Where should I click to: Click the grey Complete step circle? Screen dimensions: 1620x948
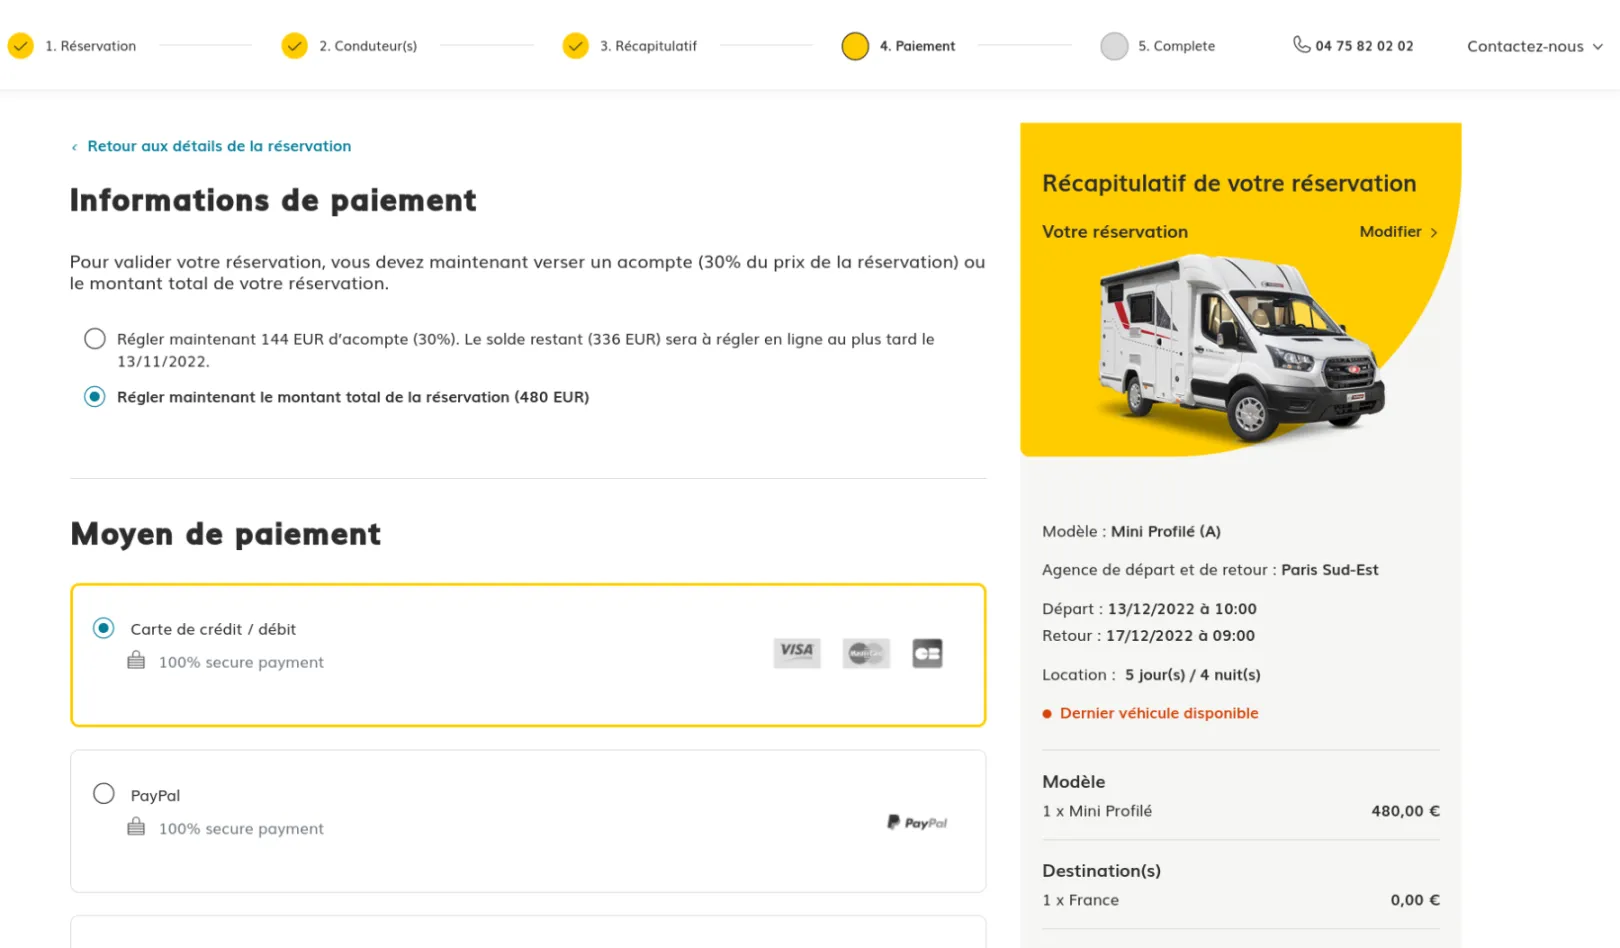tap(1114, 46)
